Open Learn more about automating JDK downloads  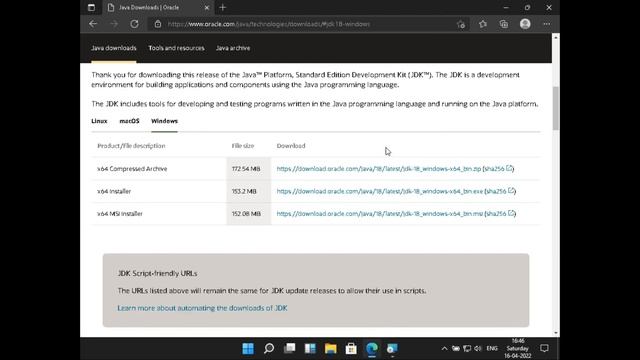tap(202, 308)
